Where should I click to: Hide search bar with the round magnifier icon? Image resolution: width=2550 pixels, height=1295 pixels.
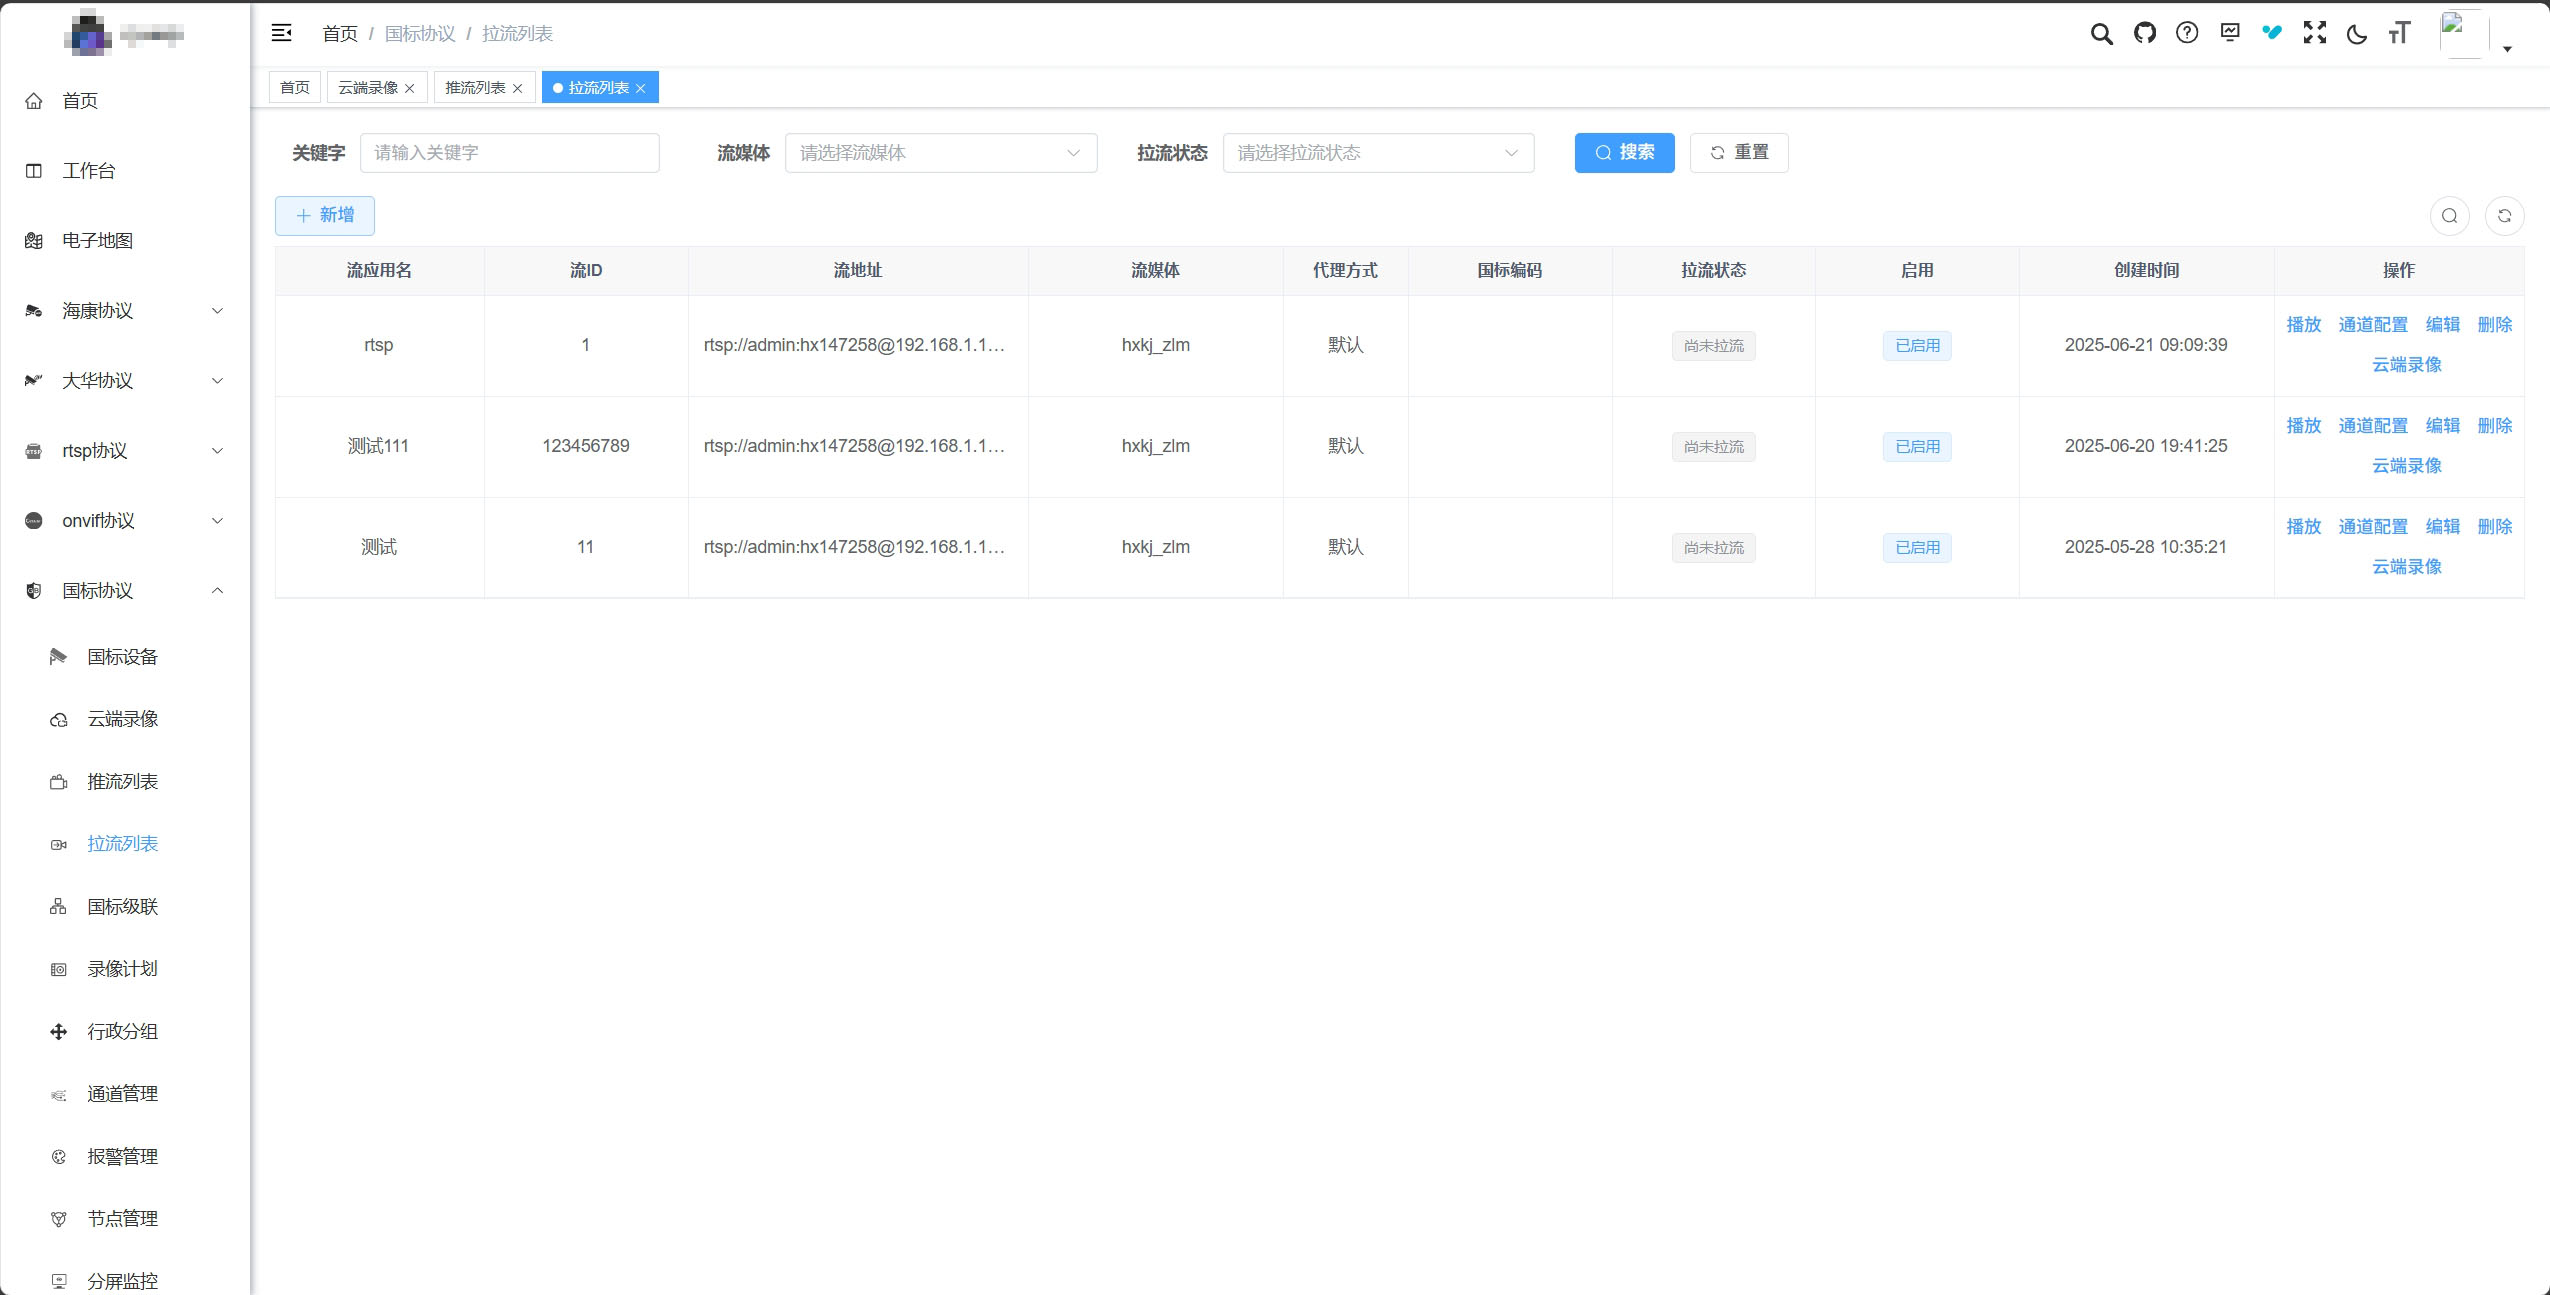point(2449,216)
